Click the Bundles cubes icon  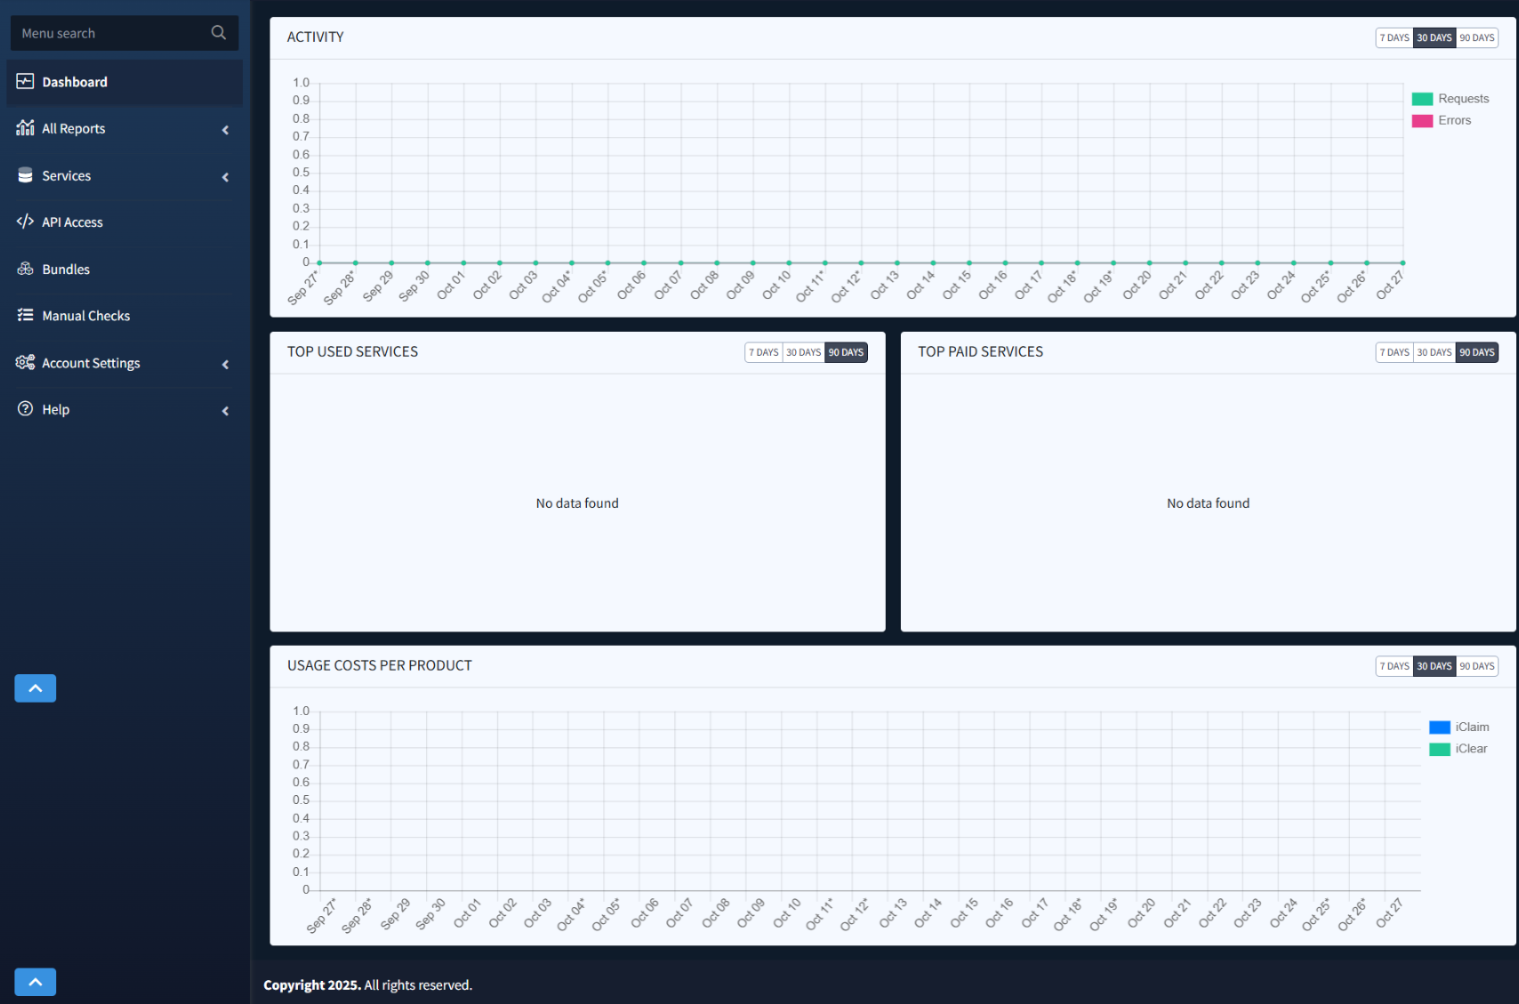[25, 269]
